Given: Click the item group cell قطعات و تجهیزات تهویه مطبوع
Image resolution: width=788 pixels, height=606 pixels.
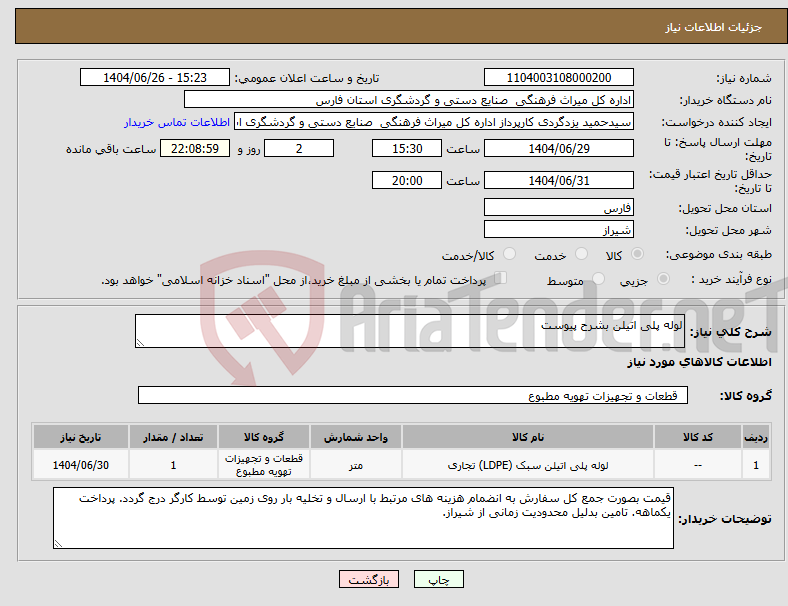Looking at the screenshot, I should click(x=264, y=465).
